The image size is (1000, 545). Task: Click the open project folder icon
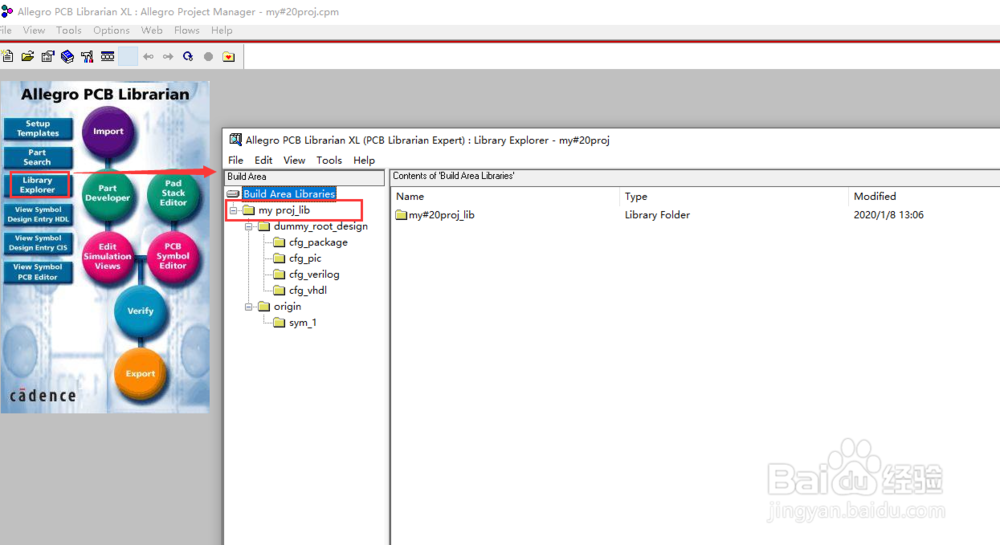click(27, 56)
